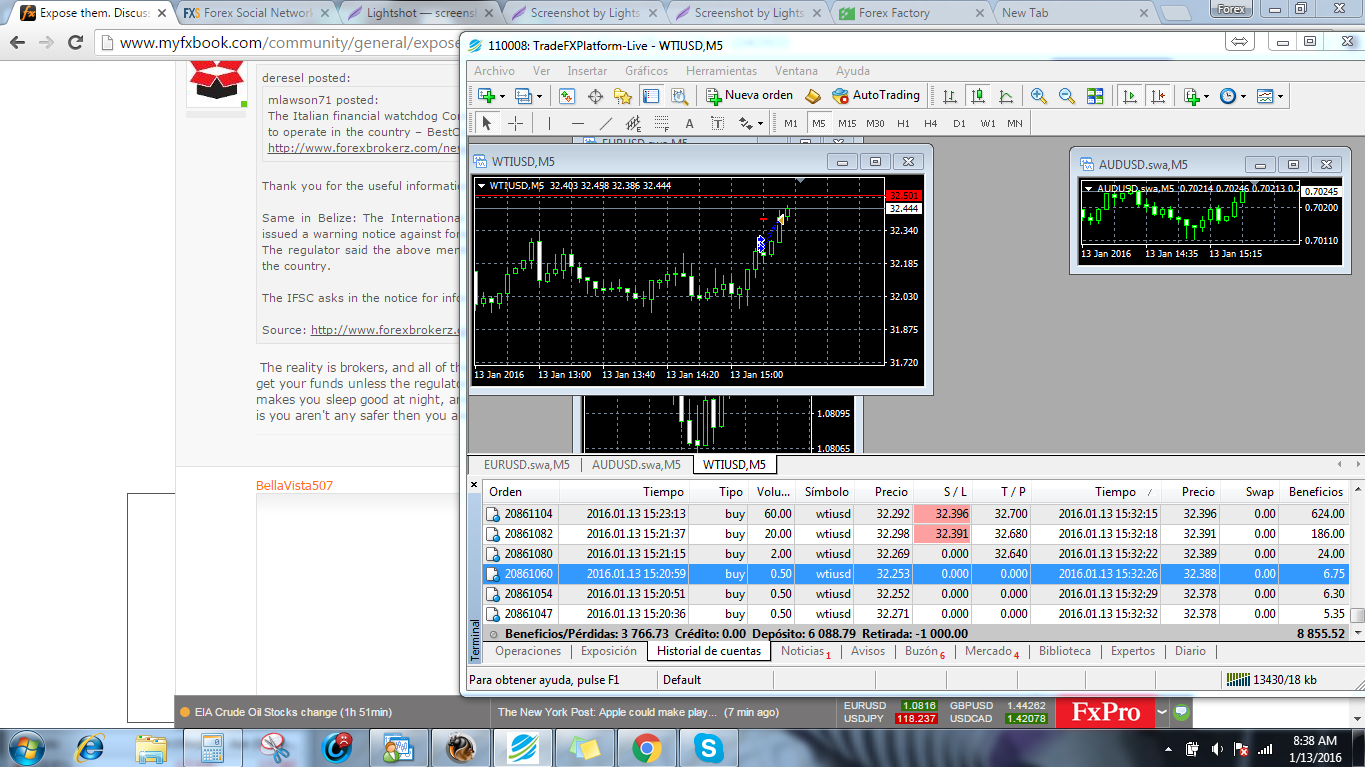The height and width of the screenshot is (767, 1365).
Task: Select order row 20861104
Action: click(915, 514)
